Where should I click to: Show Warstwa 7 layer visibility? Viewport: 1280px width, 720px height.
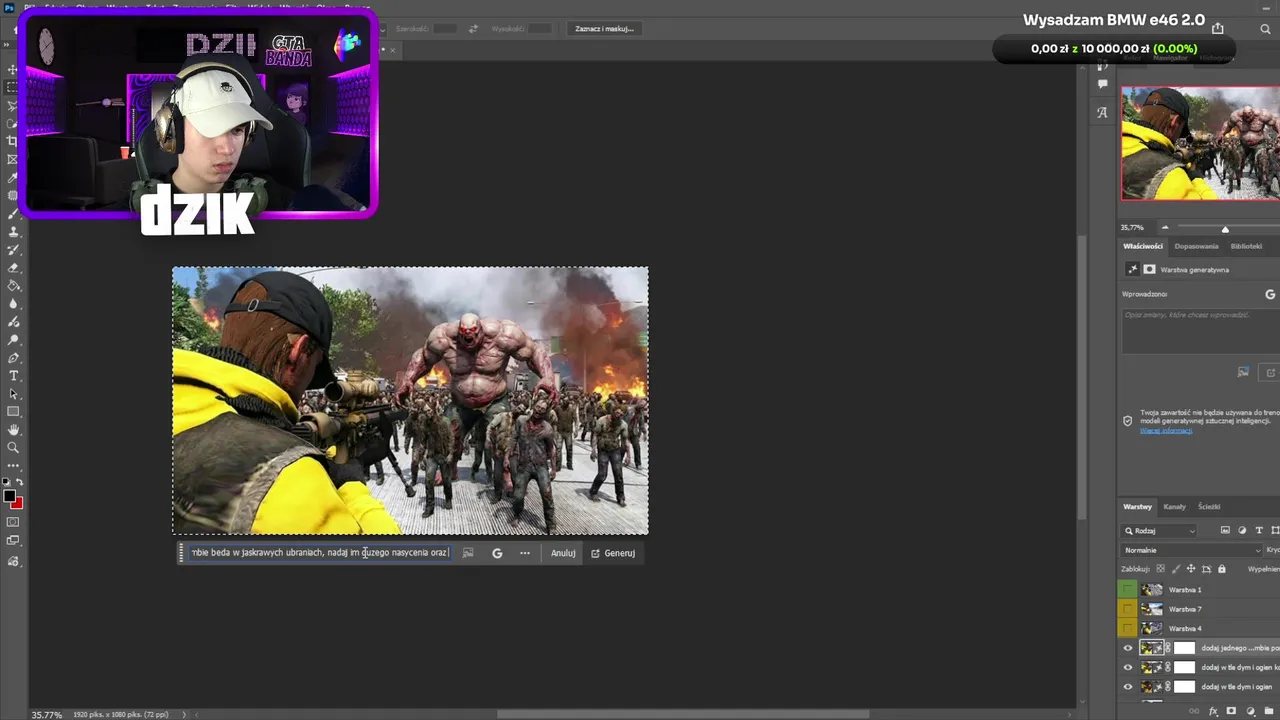point(1128,609)
